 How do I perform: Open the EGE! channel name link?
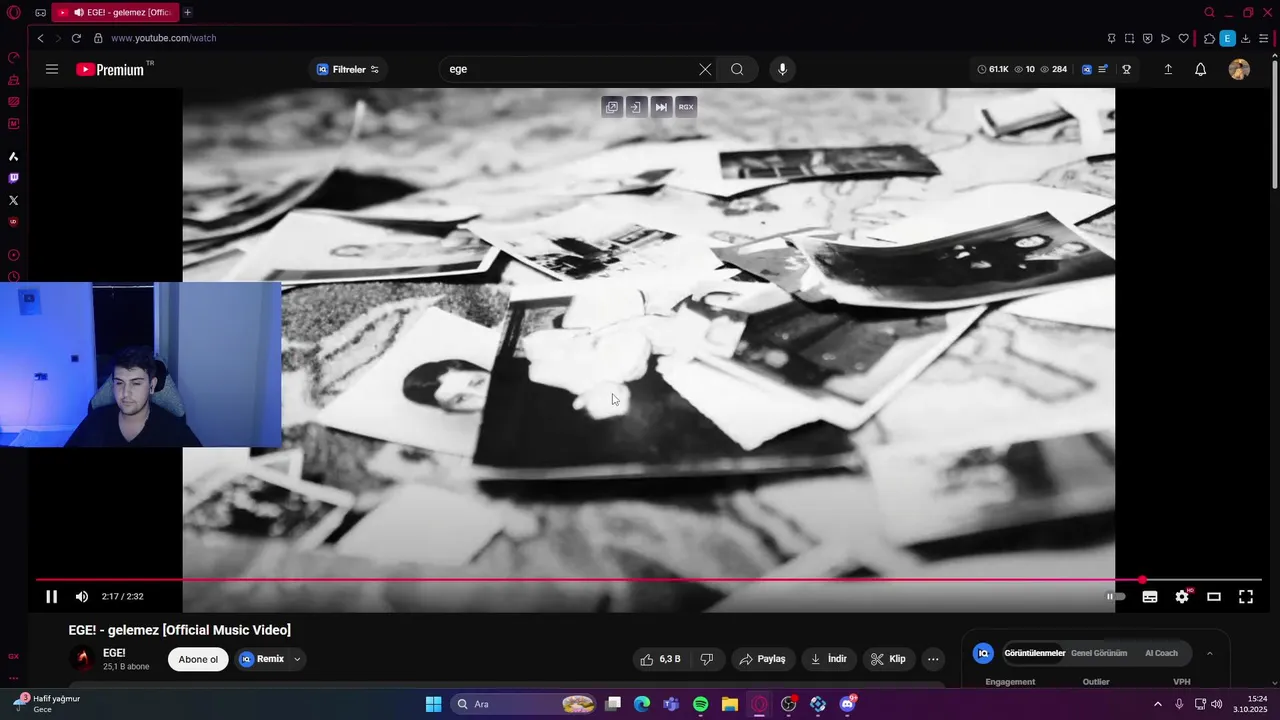tap(114, 653)
